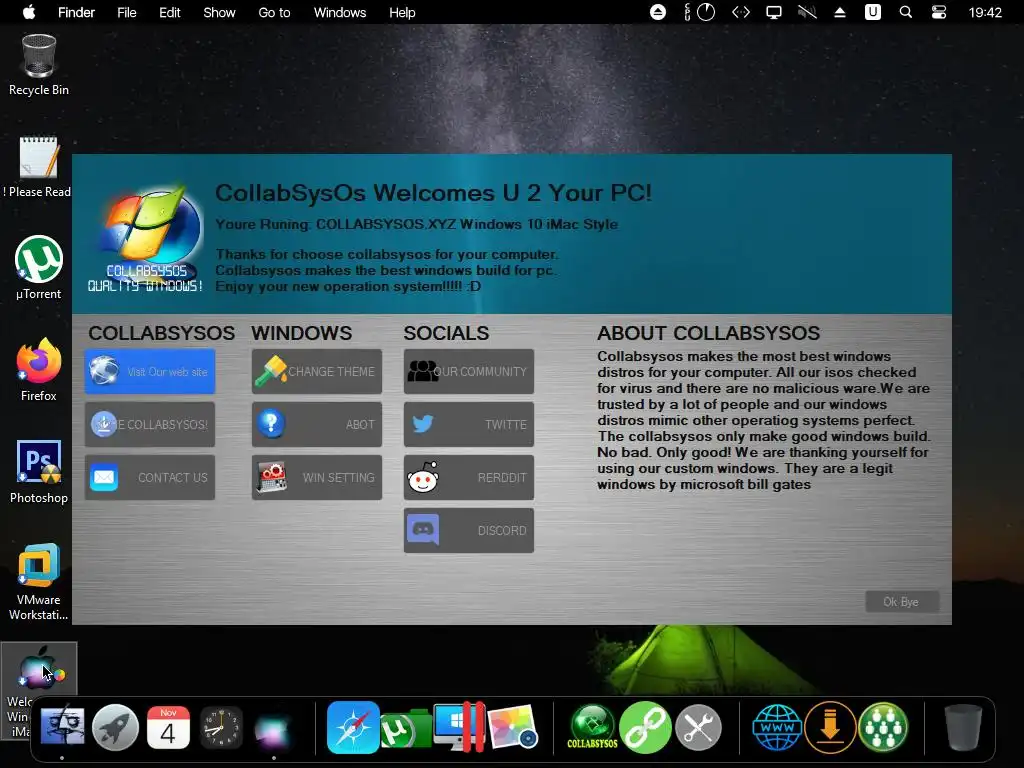
Task: Click the code brackets icon in menu bar
Action: (741, 12)
